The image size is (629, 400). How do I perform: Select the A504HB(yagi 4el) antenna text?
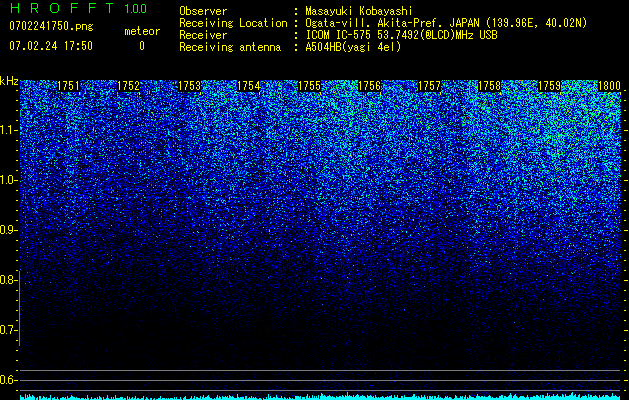click(x=353, y=47)
